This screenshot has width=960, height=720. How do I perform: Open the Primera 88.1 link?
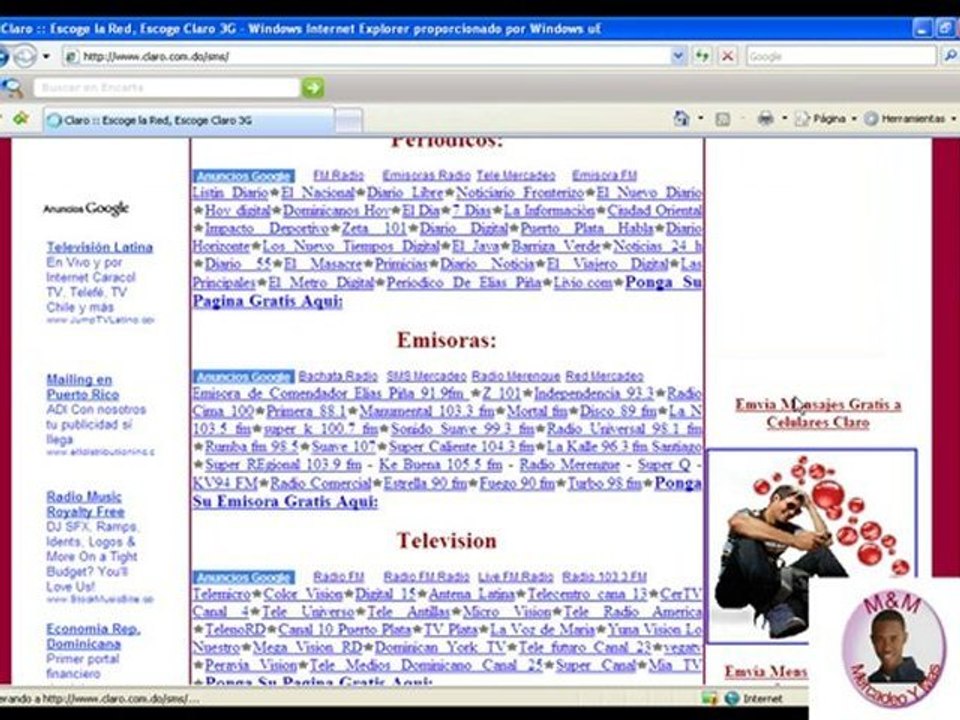(x=307, y=411)
